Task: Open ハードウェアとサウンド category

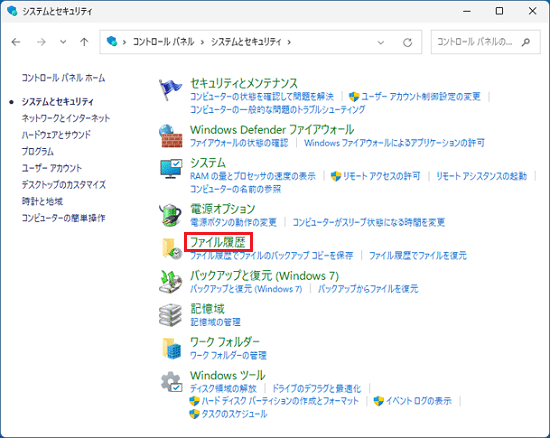Action: click(x=56, y=135)
